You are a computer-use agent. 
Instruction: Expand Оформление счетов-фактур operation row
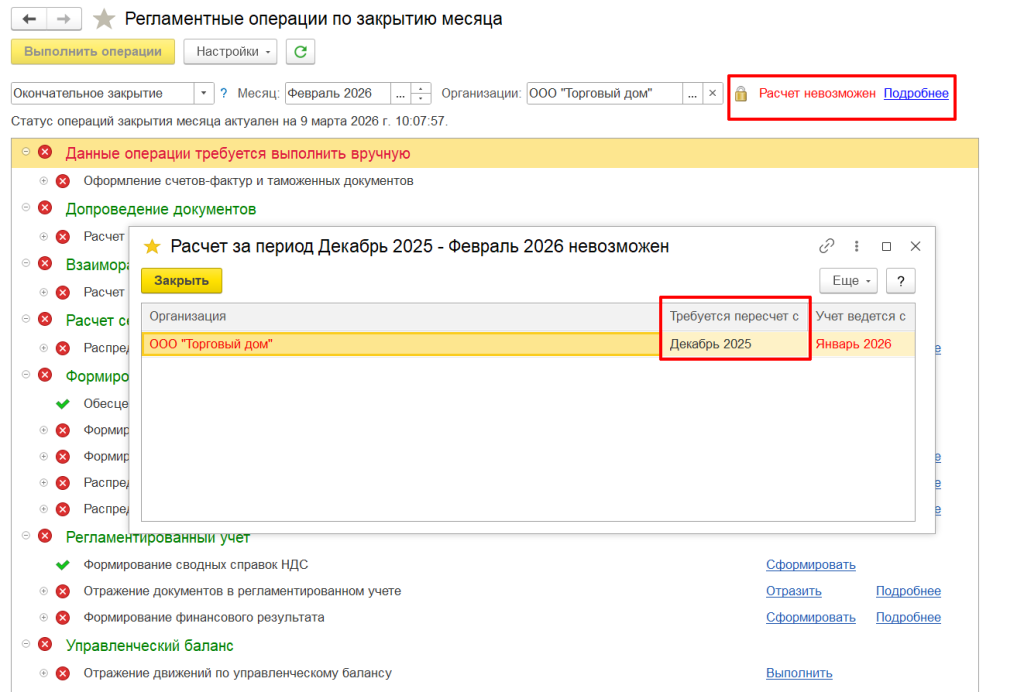44,181
